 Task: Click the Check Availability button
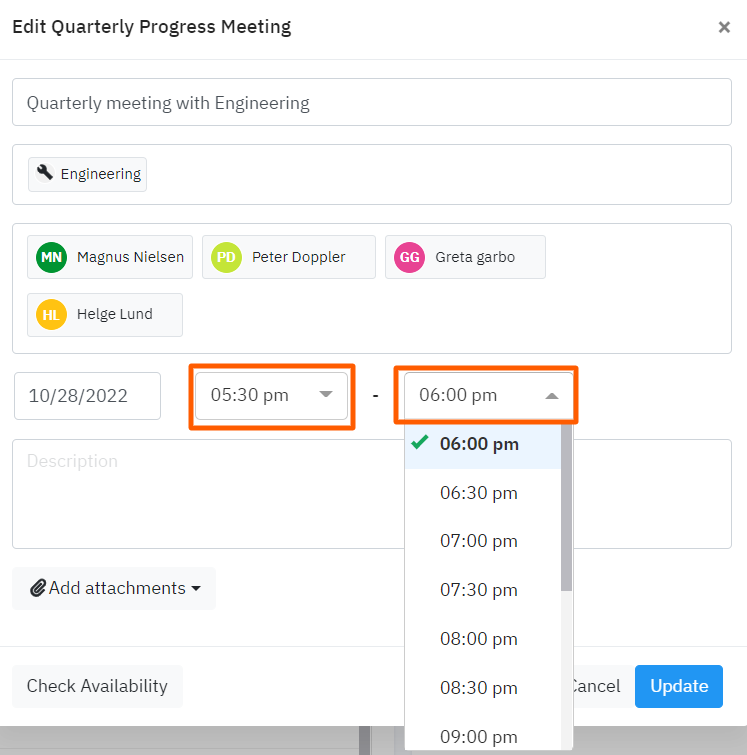(x=97, y=686)
